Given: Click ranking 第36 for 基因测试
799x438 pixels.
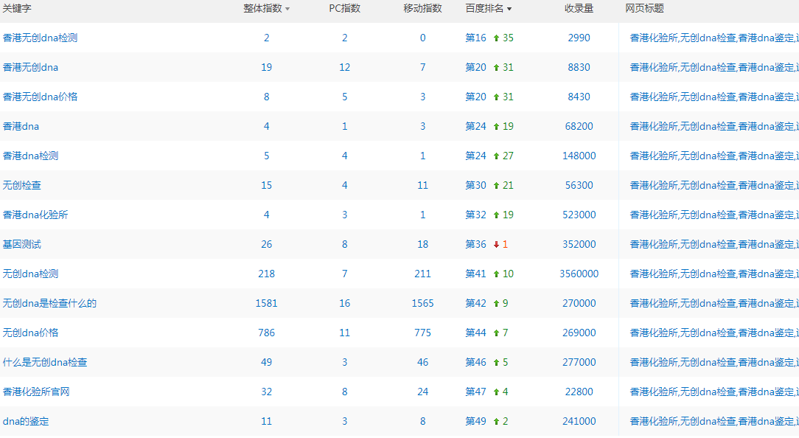Looking at the screenshot, I should coord(475,244).
